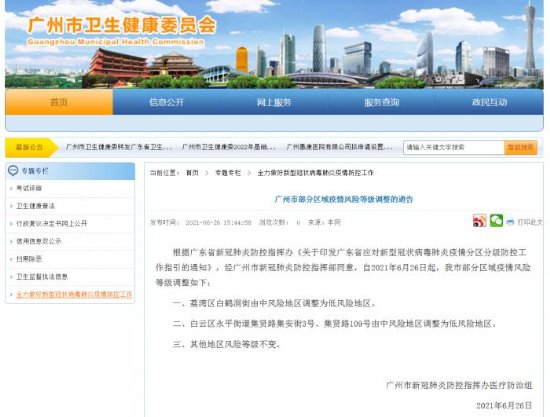The image size is (550, 417).
Task: Open sidebar item 卫生健康普法
Action: [35, 206]
